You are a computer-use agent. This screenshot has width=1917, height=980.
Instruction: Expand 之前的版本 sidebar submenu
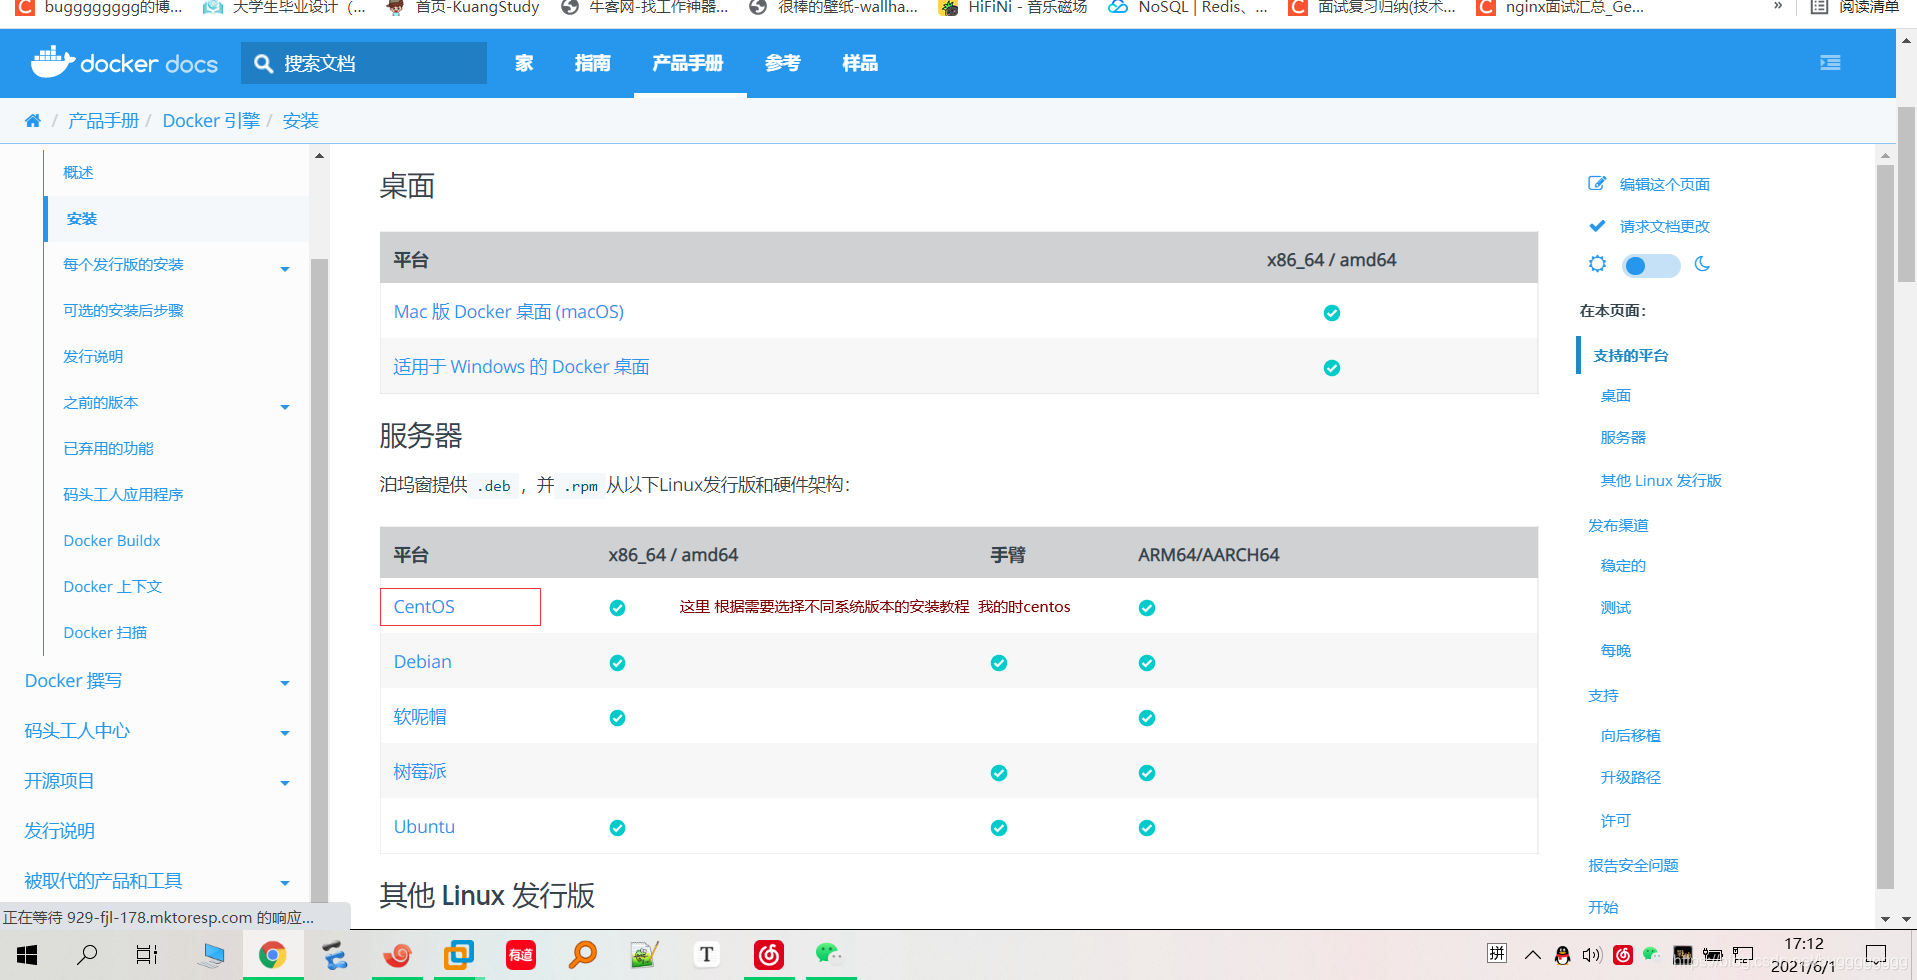tap(285, 406)
